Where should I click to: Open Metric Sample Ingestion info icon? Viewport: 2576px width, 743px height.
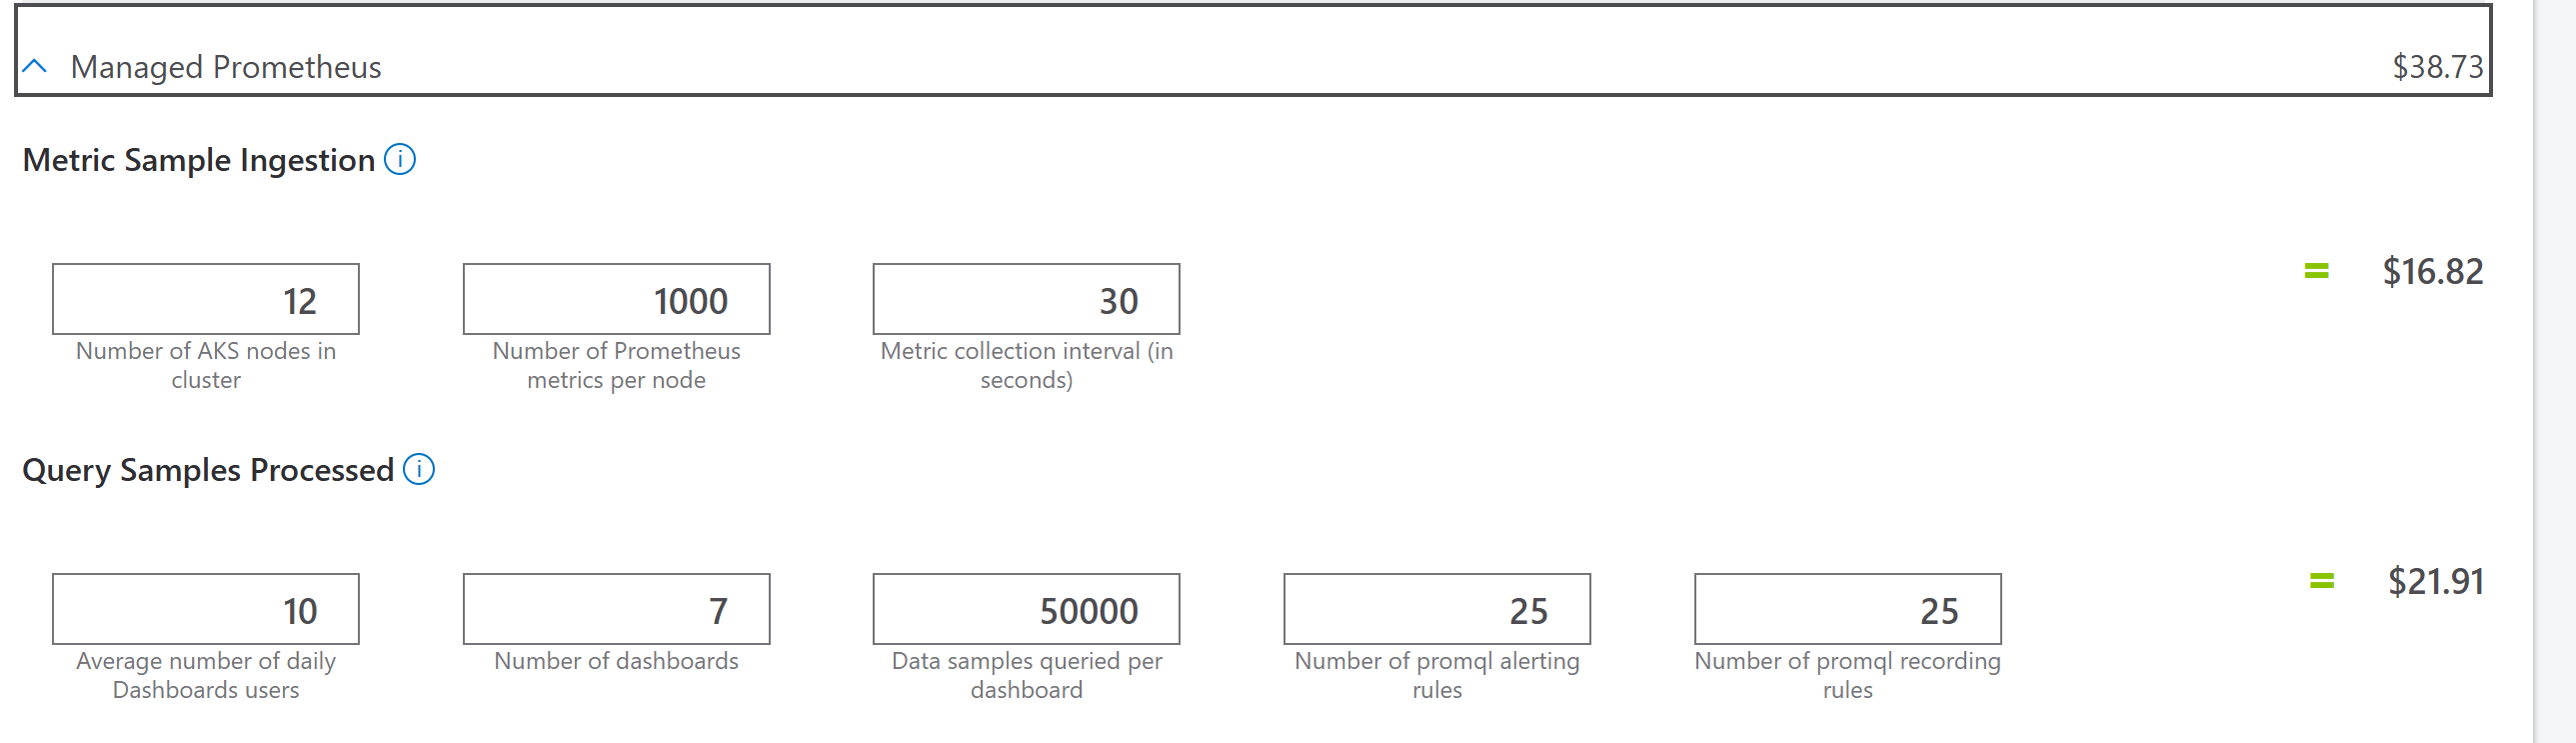point(400,160)
